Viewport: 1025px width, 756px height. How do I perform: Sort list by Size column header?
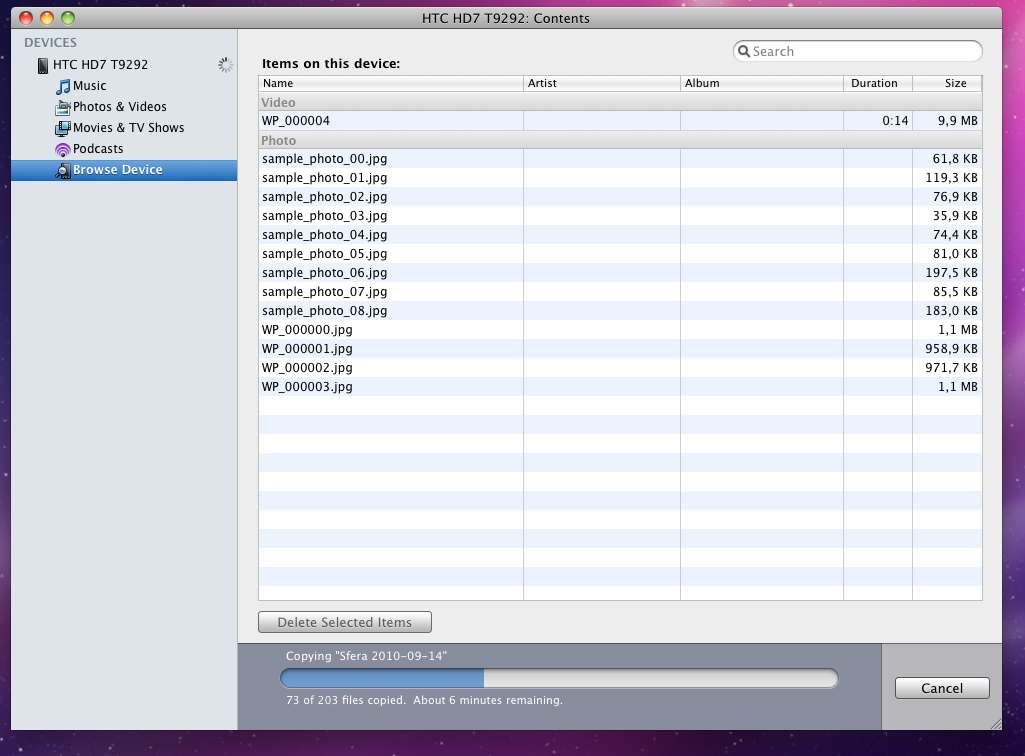click(x=947, y=83)
